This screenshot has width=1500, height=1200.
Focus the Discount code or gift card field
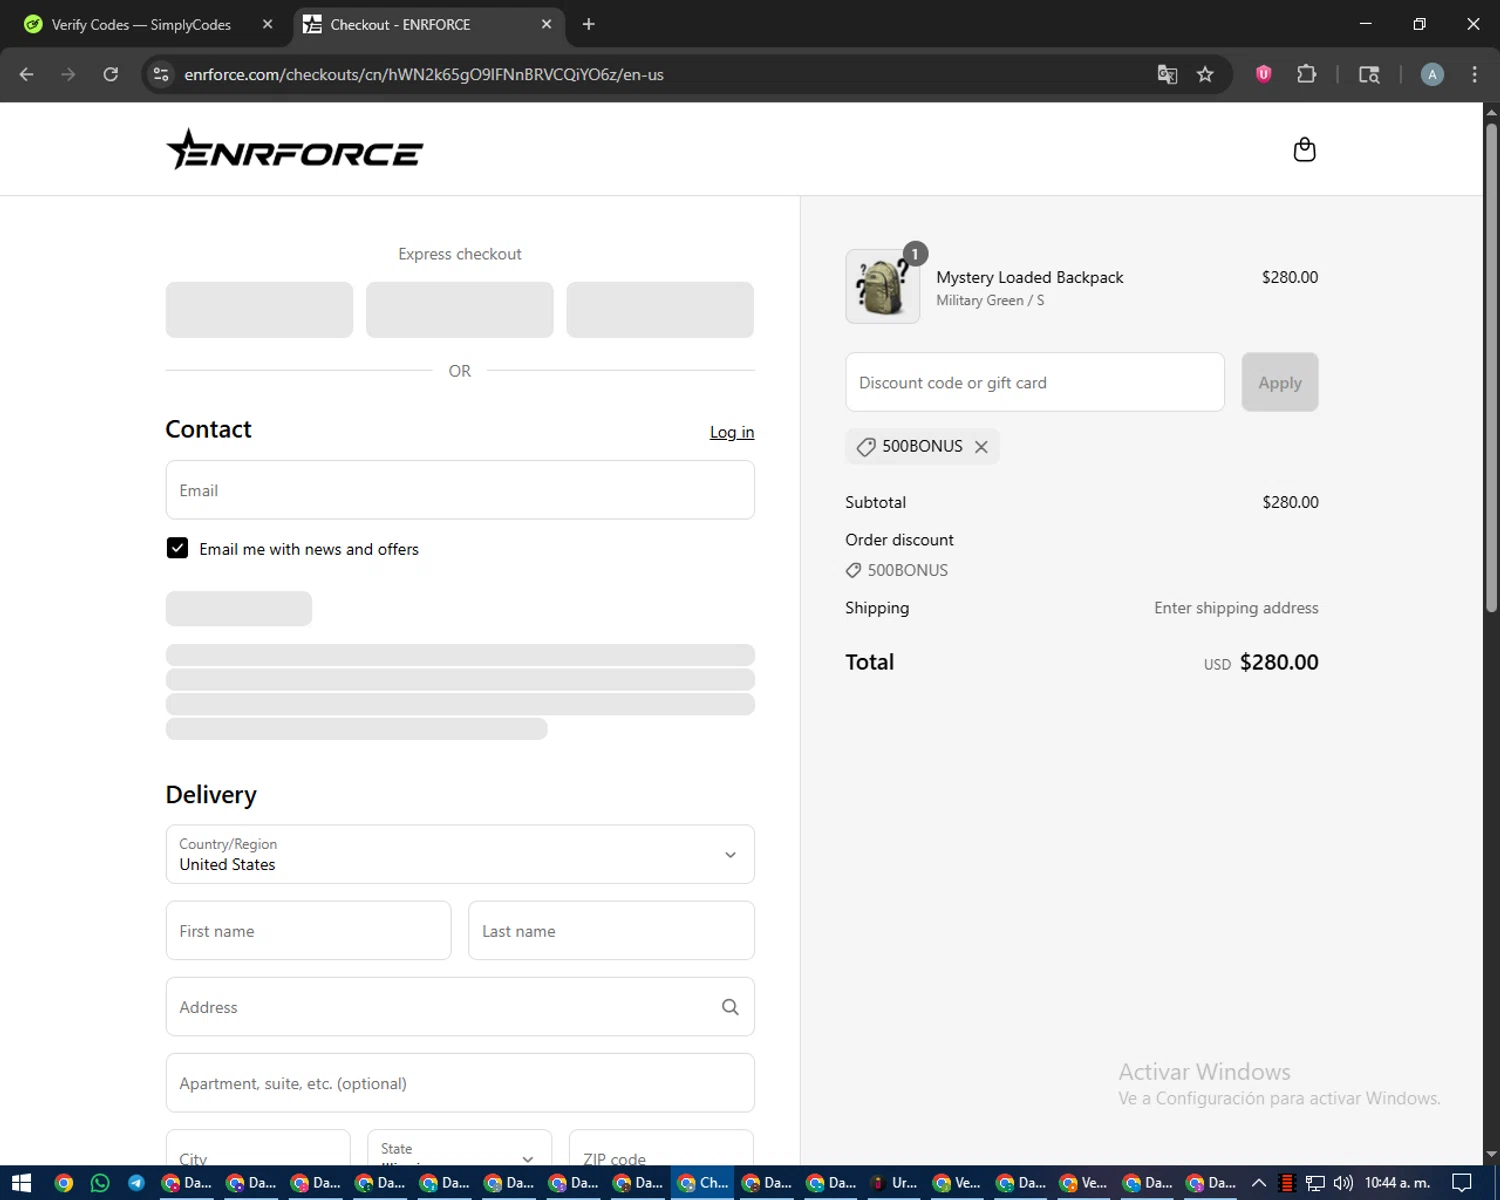click(1035, 382)
